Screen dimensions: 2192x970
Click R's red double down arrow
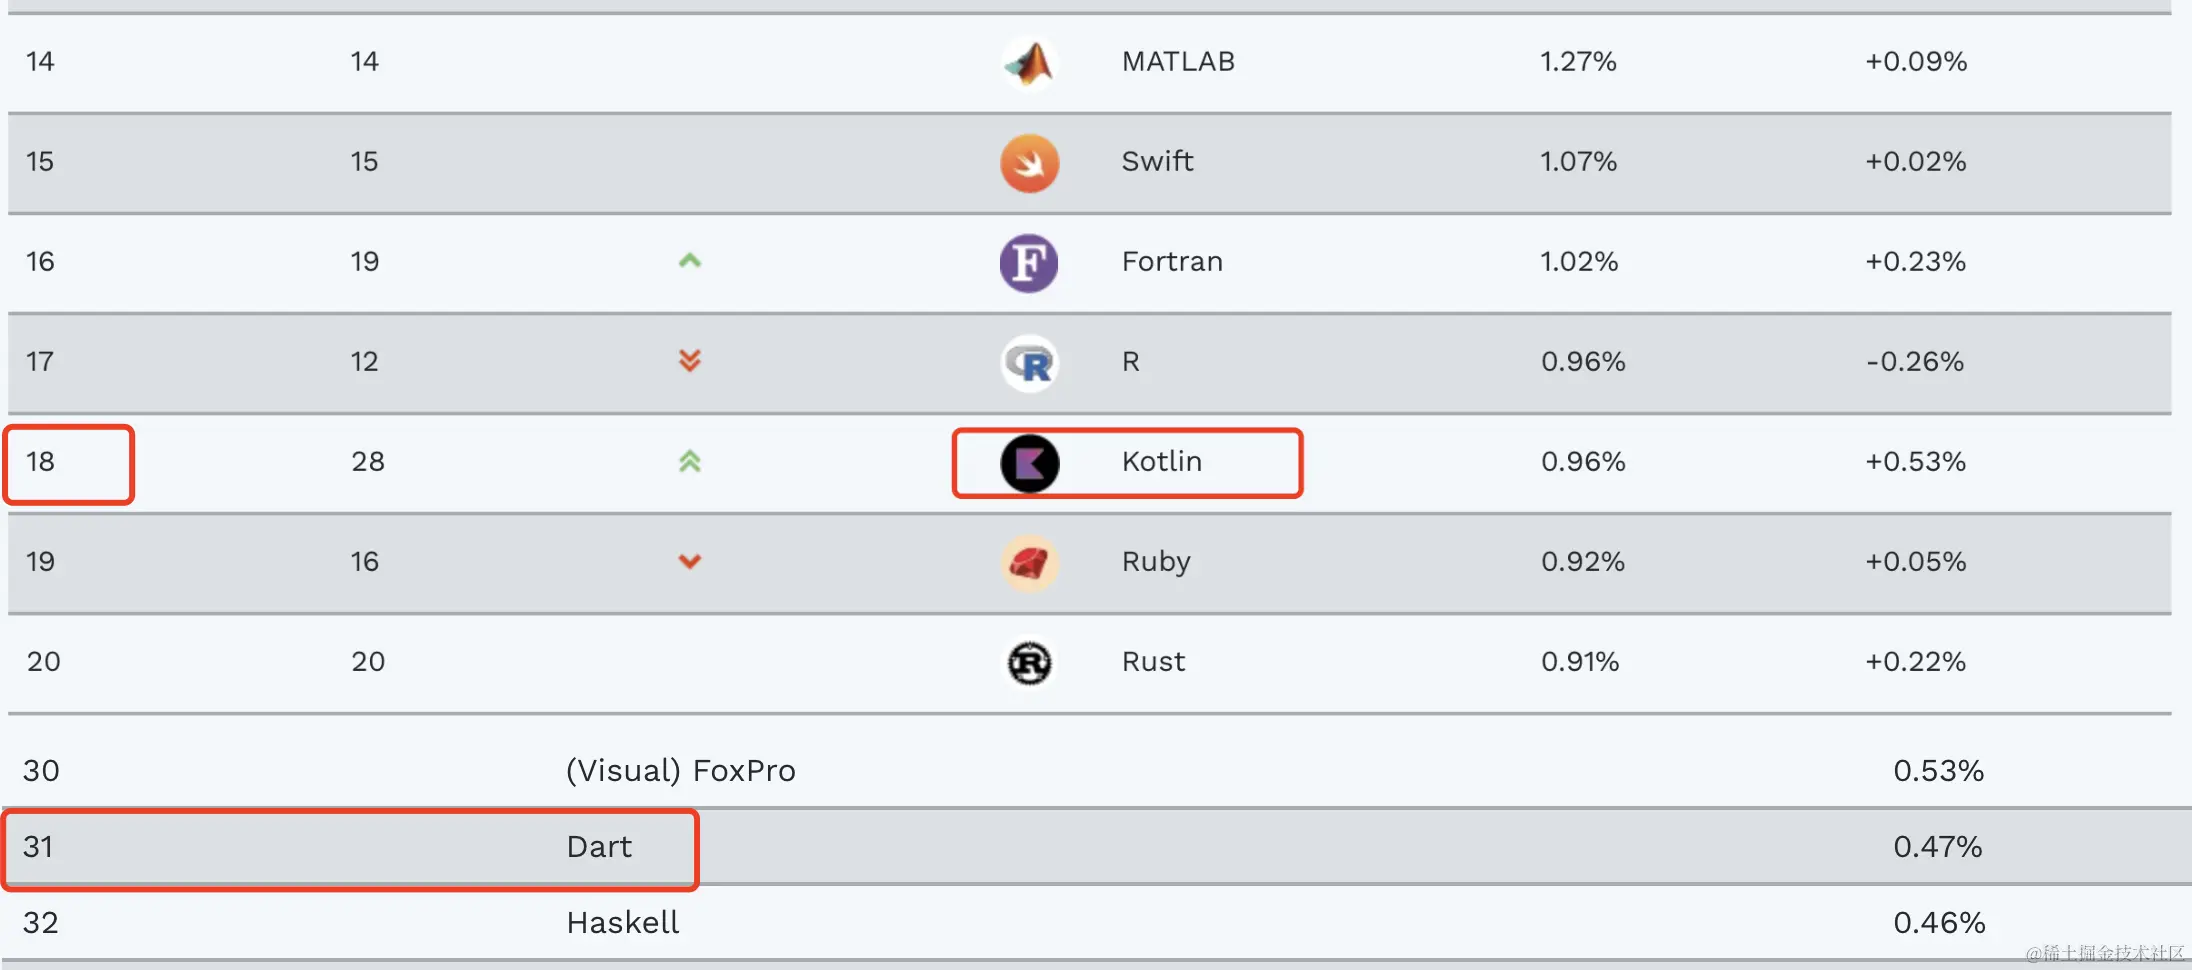(x=690, y=360)
